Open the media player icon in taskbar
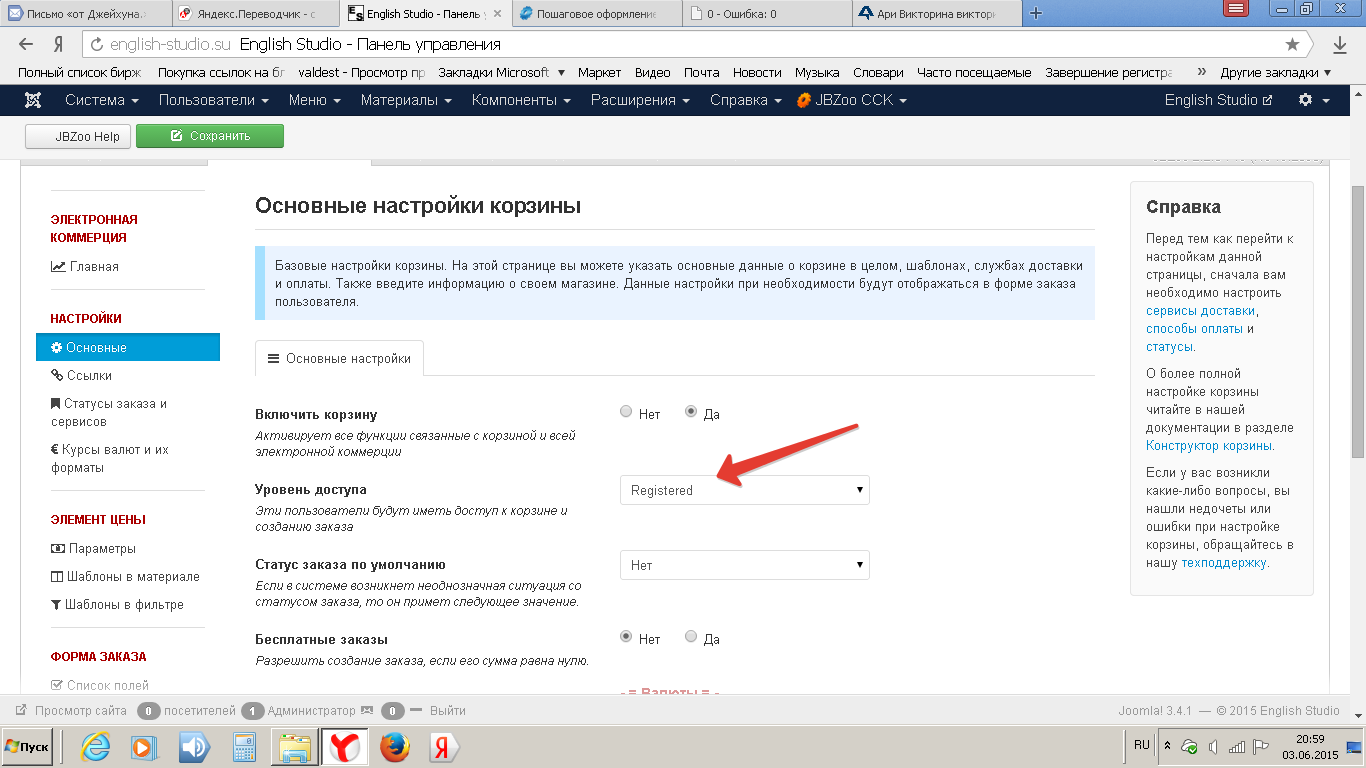 click(145, 747)
